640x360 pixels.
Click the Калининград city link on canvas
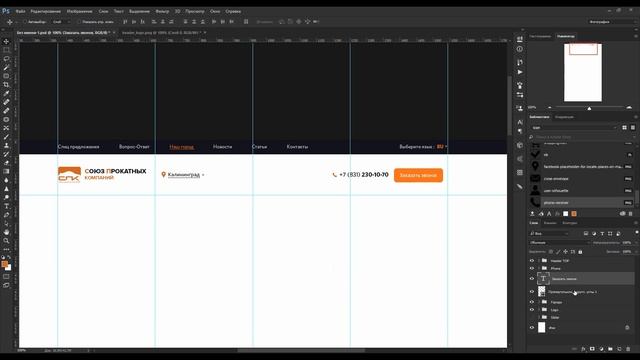(x=184, y=175)
